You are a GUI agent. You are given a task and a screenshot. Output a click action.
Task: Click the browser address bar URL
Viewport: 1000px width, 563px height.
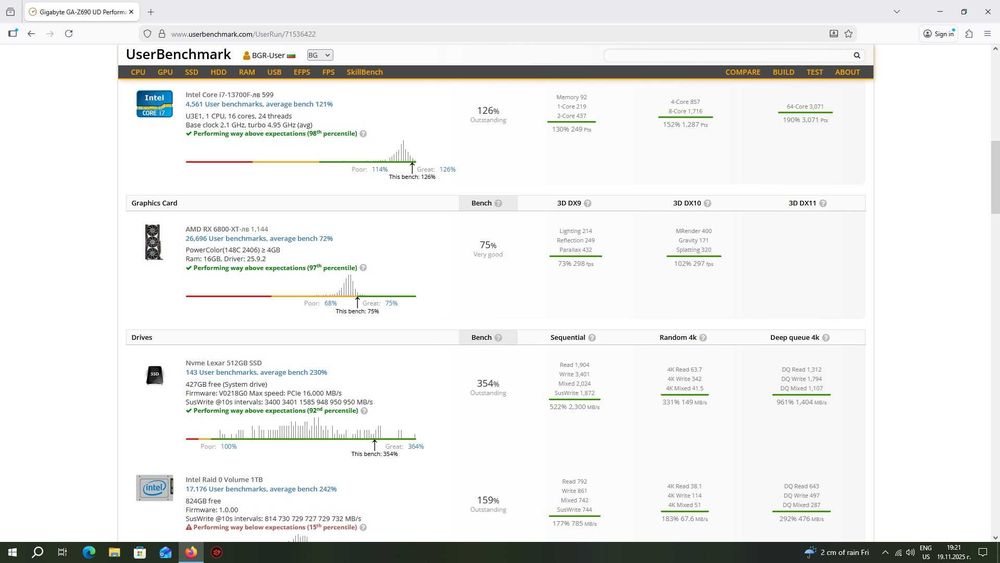pos(243,34)
